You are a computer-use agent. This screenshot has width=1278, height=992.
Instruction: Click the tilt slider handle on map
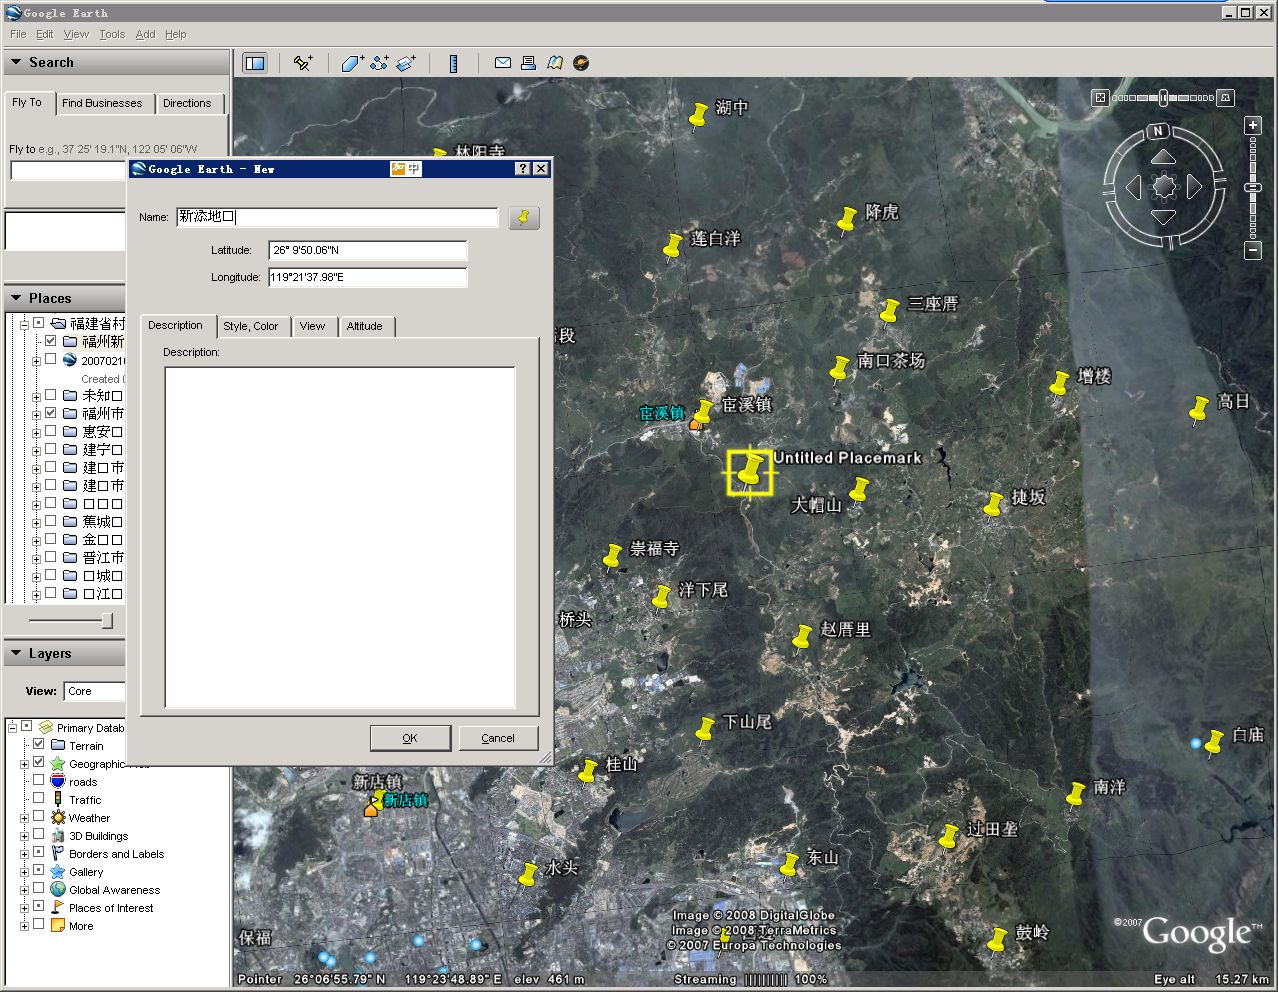(1163, 98)
